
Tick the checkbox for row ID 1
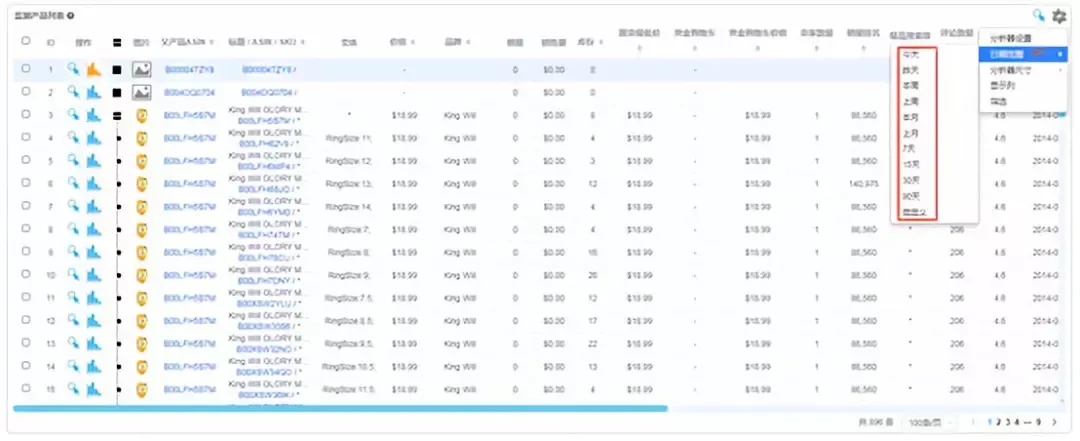25,68
